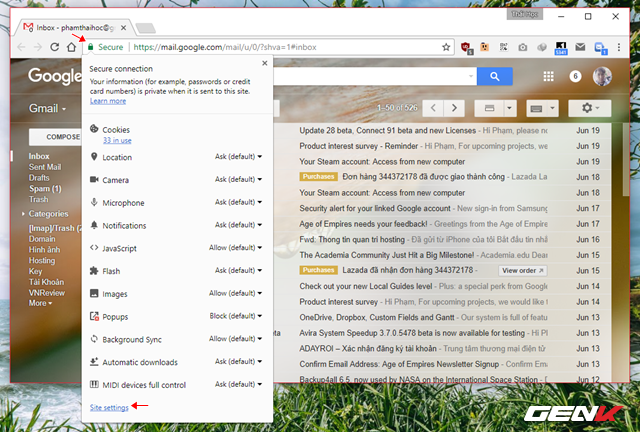Click the browser forward arrow
This screenshot has width=640, height=432.
click(38, 47)
